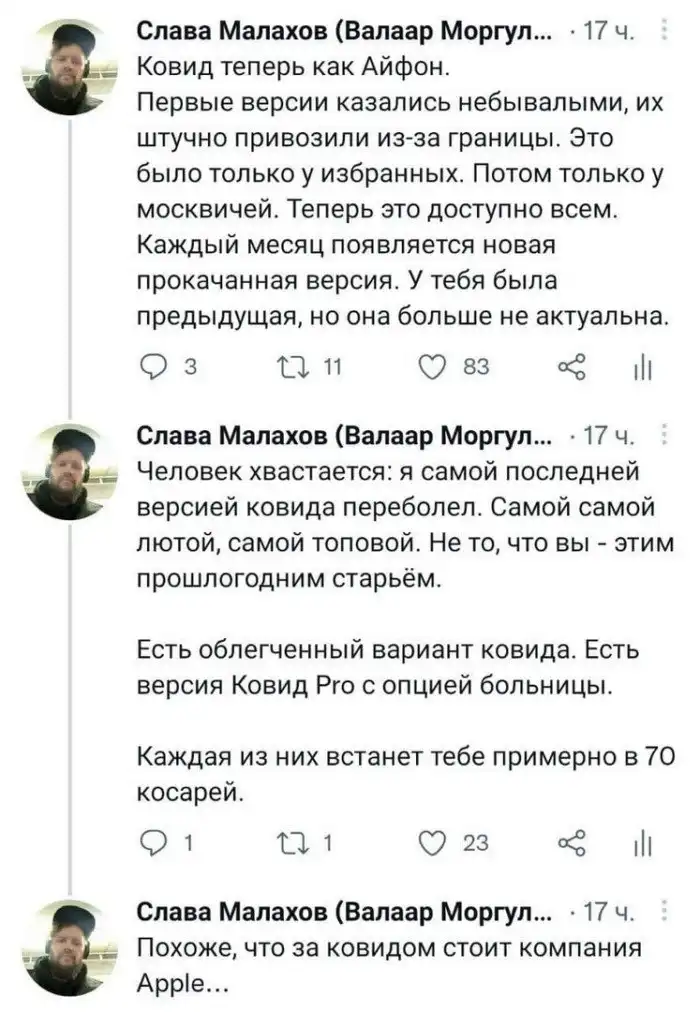Open more options on the 'Человек хвастается' tweet

coord(666,435)
